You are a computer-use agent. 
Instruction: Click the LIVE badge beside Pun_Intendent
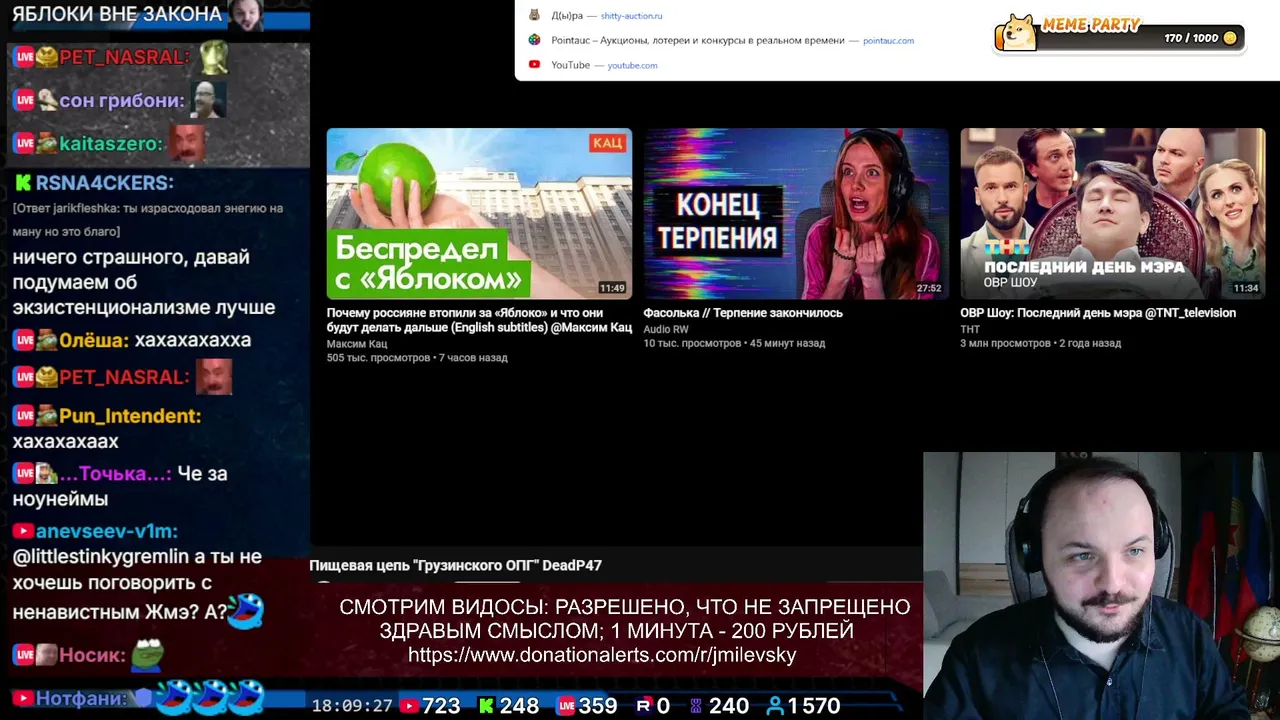point(24,415)
